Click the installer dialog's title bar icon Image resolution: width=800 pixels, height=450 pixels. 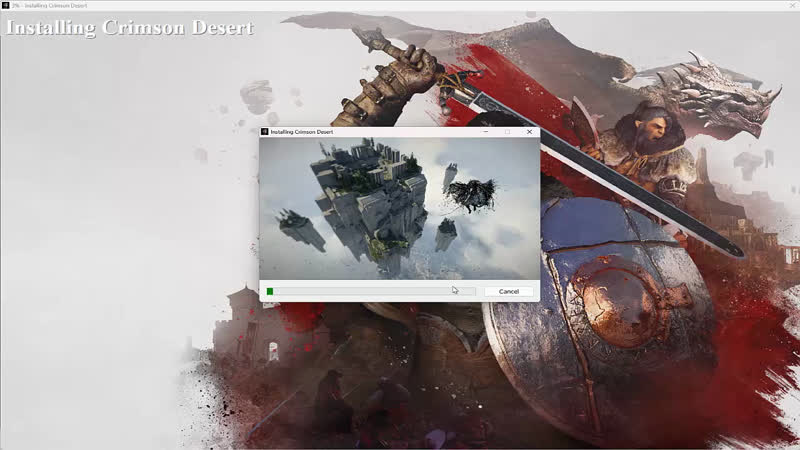(265, 132)
